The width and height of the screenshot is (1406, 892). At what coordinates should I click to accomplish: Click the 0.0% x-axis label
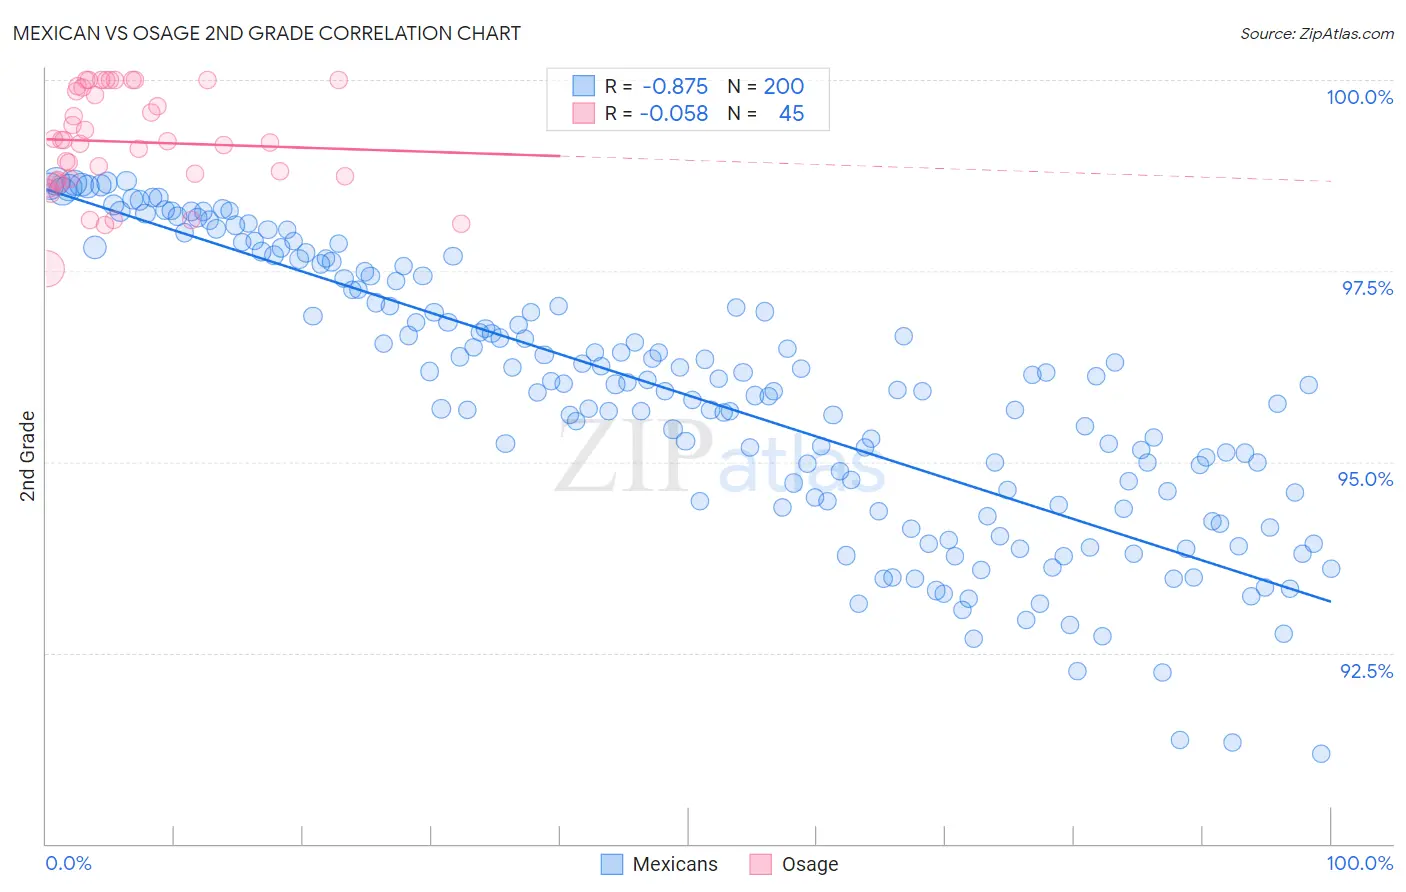(69, 863)
